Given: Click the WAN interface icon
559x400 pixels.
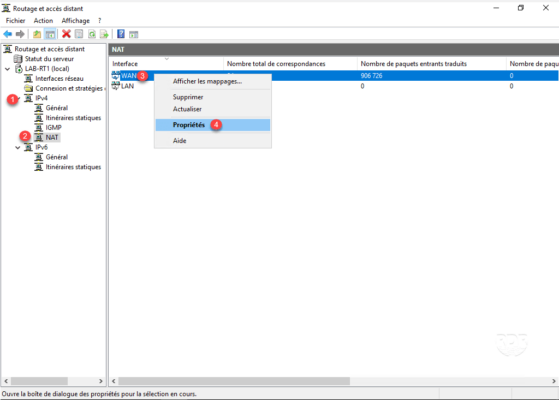Looking at the screenshot, I should tap(116, 76).
